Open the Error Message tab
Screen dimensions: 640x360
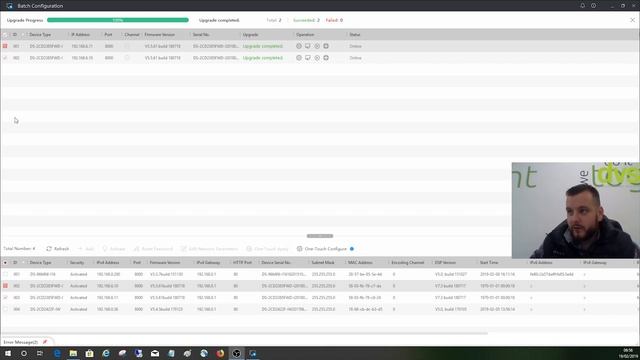[x=21, y=342]
